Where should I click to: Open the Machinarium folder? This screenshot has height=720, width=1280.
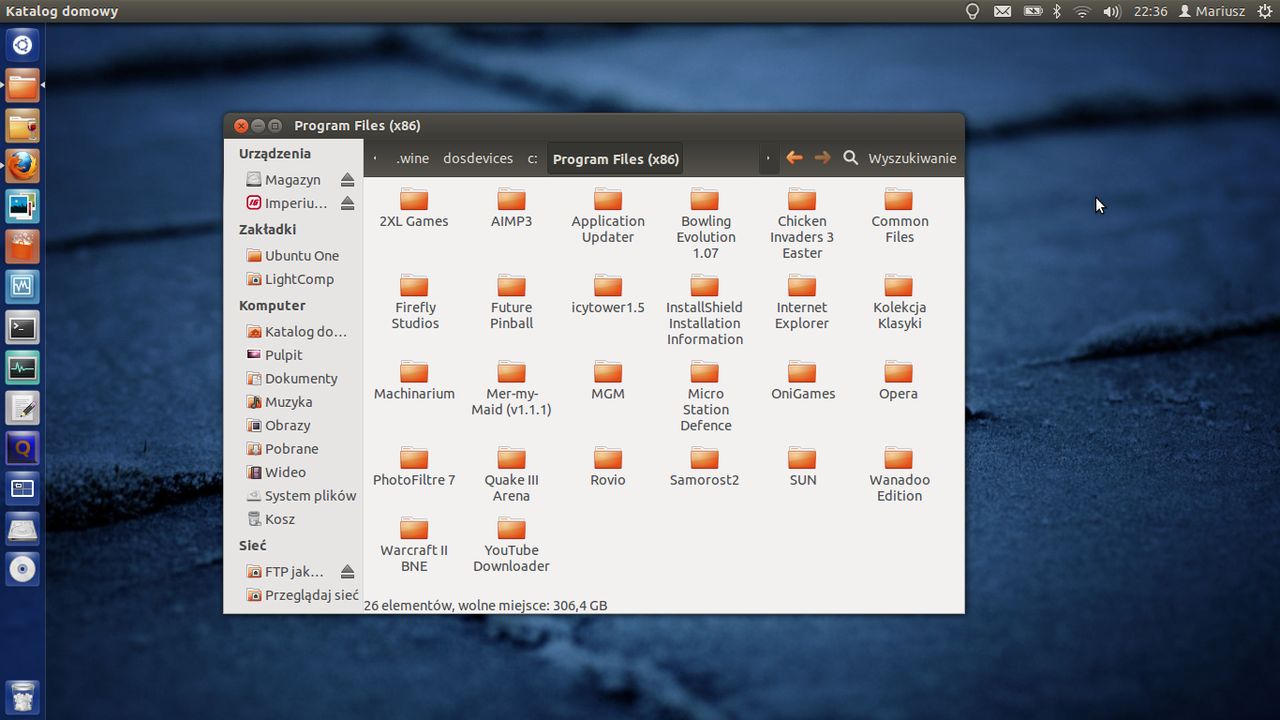(x=414, y=380)
